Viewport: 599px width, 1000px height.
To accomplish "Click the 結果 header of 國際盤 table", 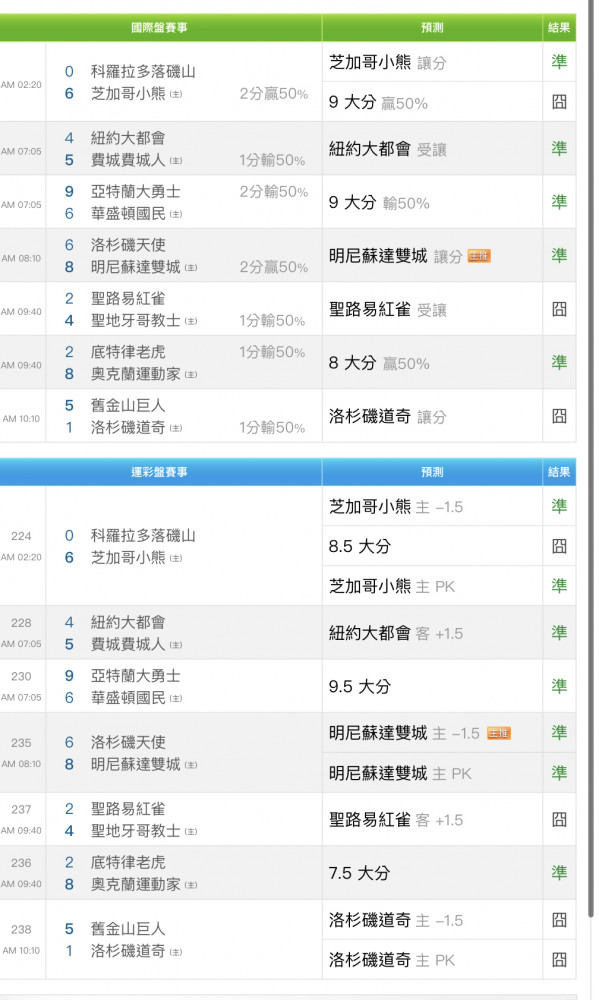I will pos(559,27).
